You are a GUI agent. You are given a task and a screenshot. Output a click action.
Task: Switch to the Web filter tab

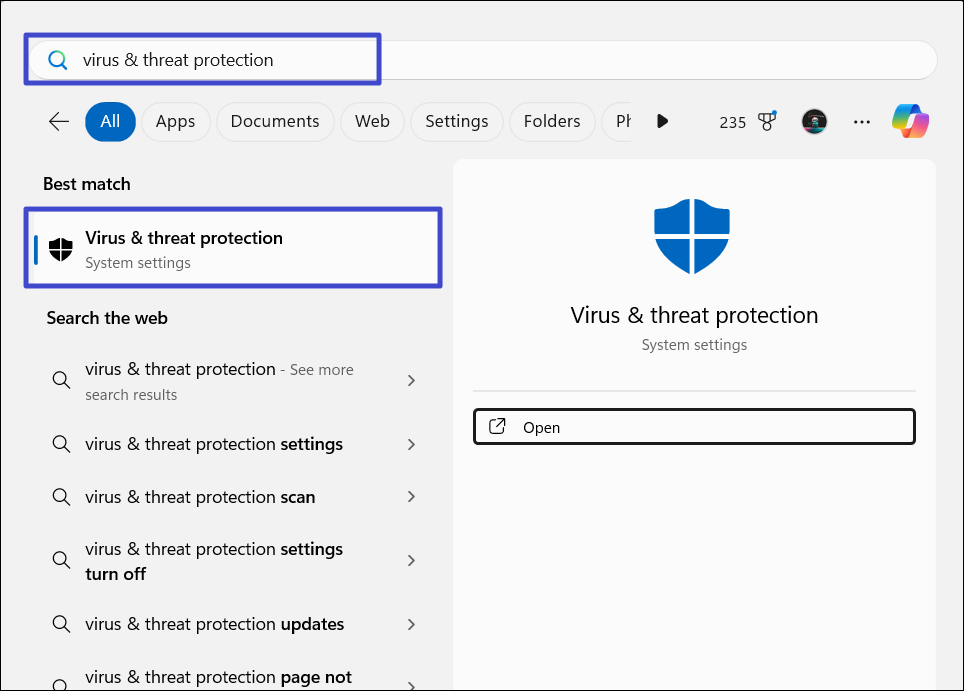pos(372,122)
